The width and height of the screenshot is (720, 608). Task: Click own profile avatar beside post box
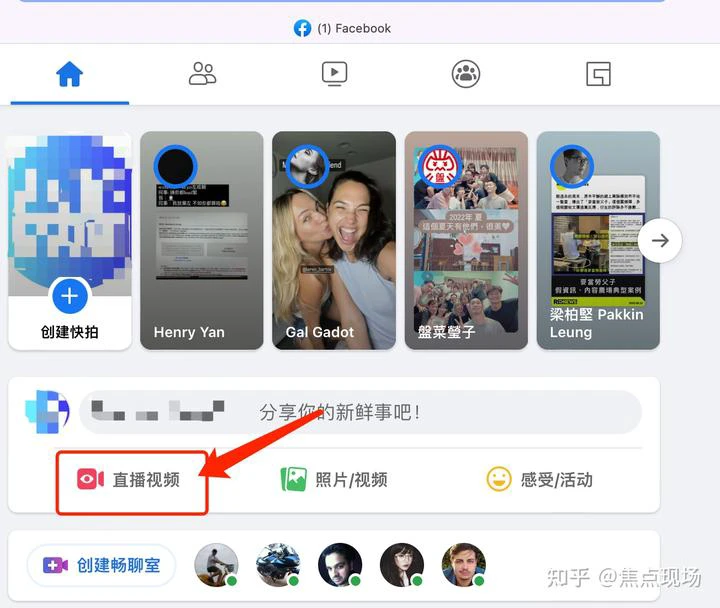[x=47, y=412]
